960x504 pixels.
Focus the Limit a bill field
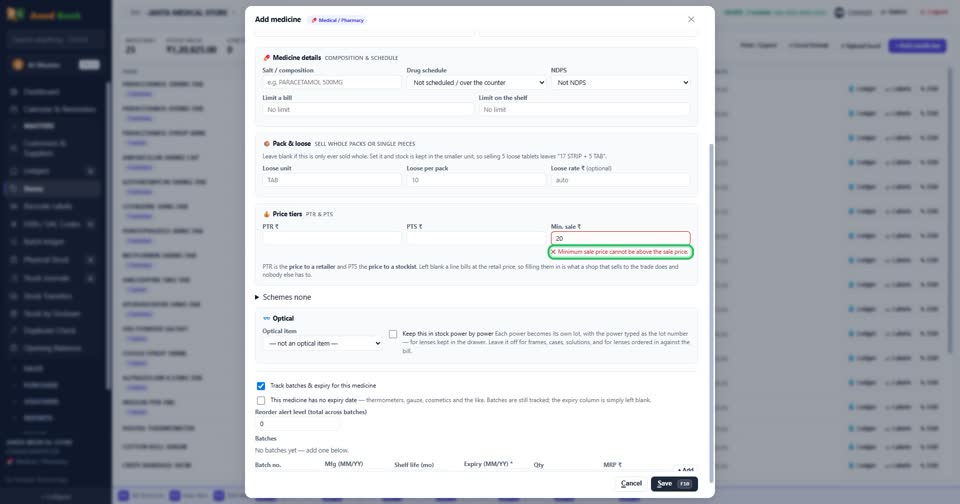coord(368,110)
